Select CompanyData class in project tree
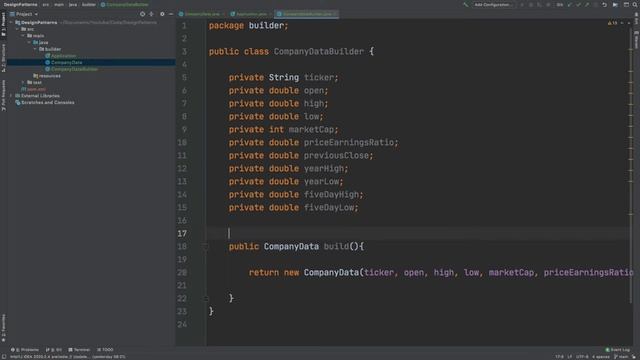Viewport: 640px width, 360px height. click(x=64, y=62)
